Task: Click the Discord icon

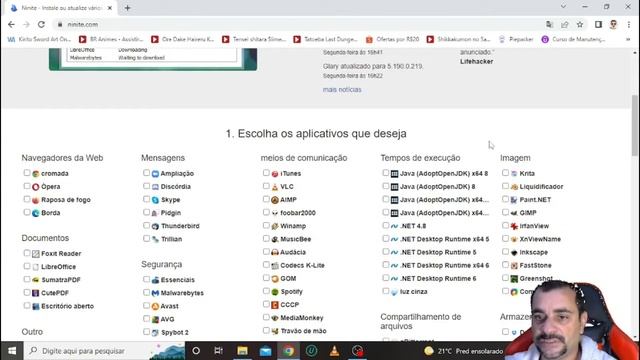Action: (156, 187)
